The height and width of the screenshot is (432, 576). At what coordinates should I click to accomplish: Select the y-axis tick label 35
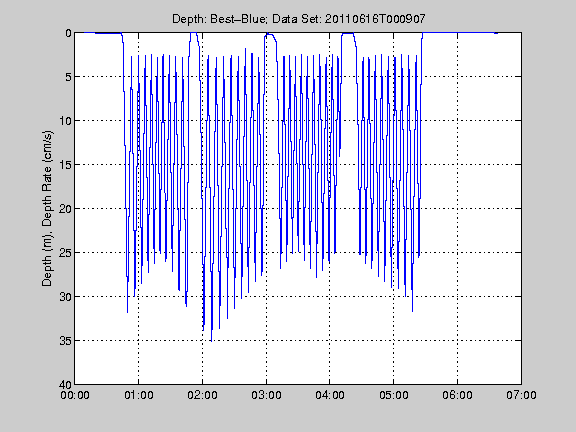pos(65,341)
